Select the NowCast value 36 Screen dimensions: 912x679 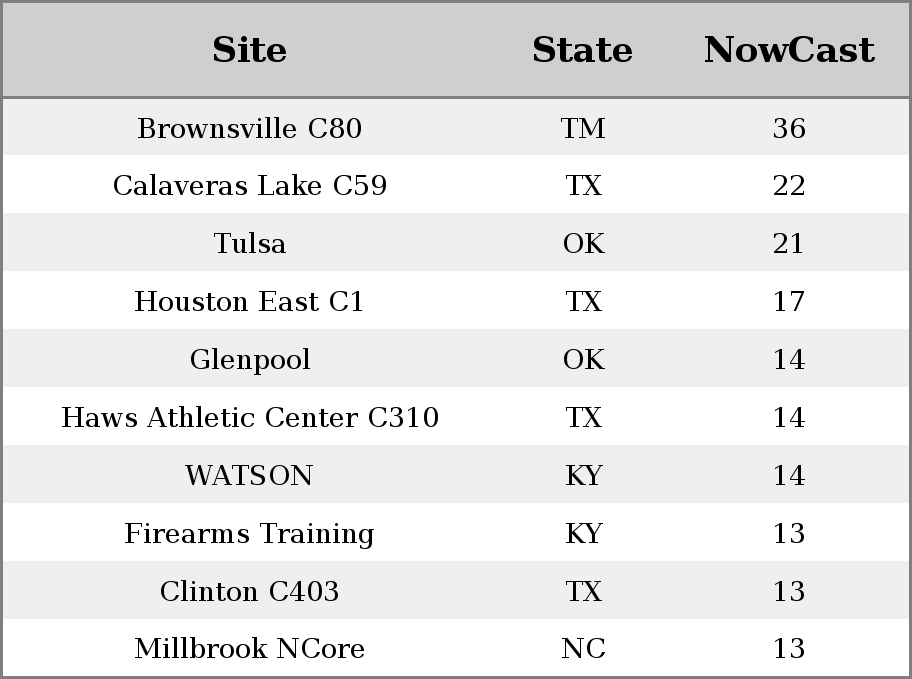pos(789,128)
